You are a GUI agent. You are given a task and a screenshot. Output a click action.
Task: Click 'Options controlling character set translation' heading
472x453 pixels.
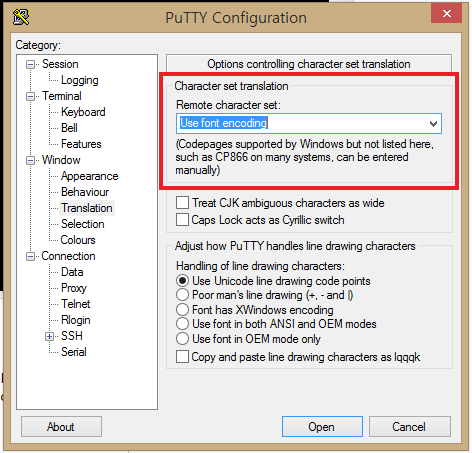point(309,64)
